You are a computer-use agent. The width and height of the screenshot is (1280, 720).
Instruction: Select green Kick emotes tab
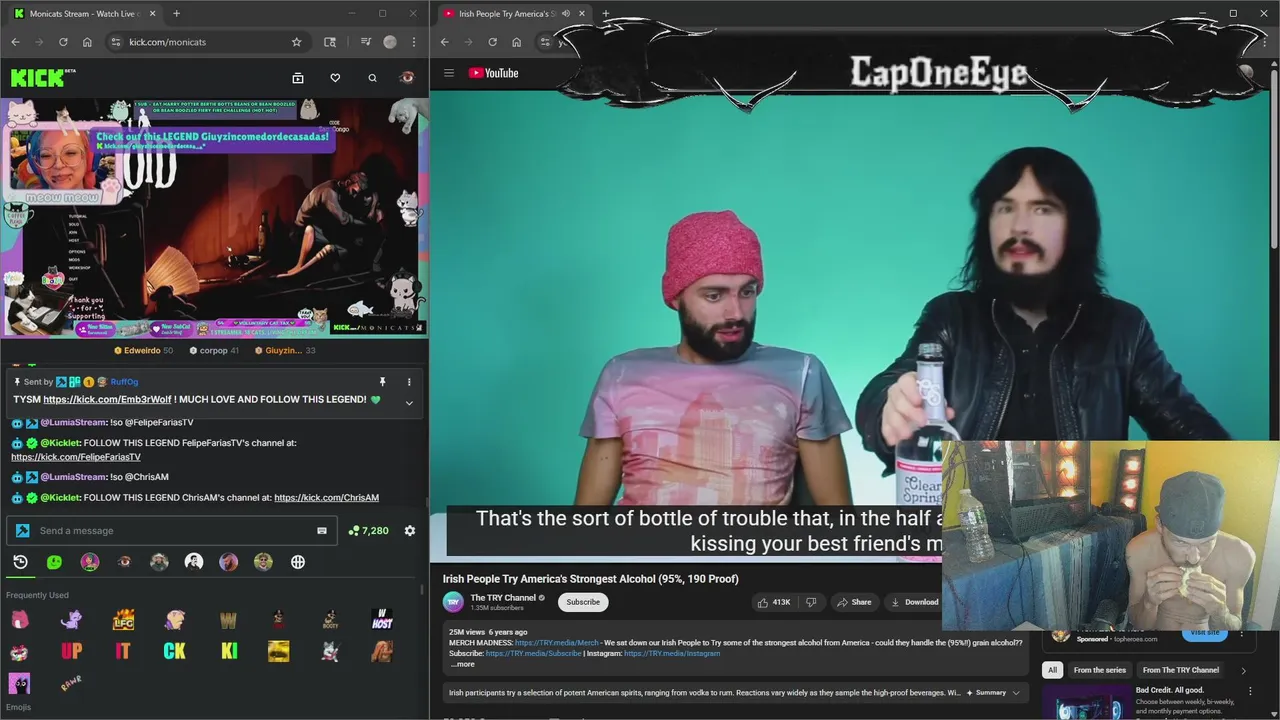tap(55, 562)
